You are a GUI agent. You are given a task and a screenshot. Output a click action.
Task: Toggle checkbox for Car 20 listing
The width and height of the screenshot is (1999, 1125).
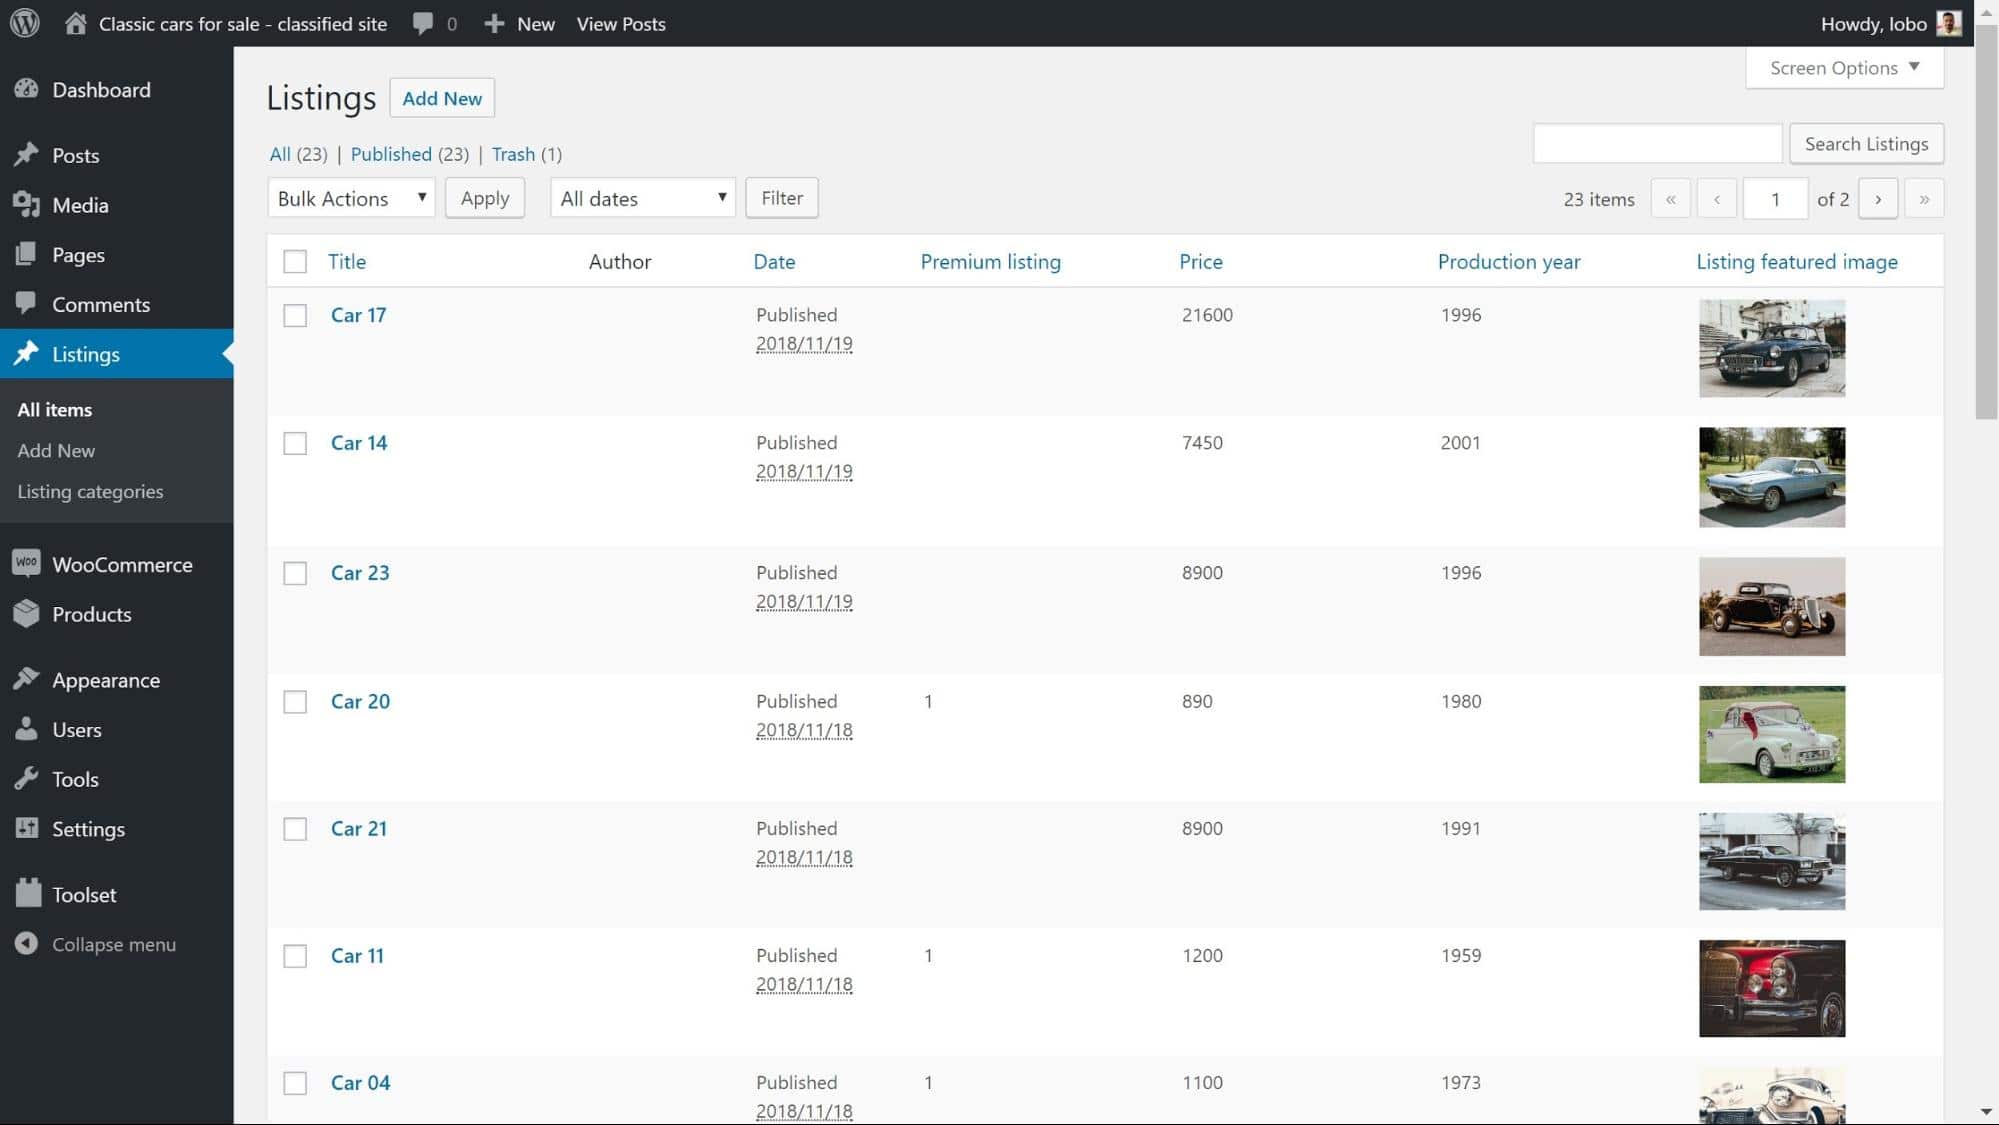point(294,701)
